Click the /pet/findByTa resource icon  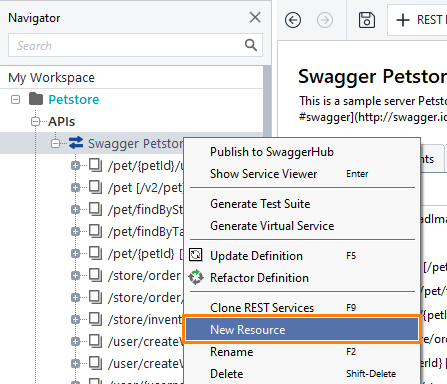click(x=96, y=231)
